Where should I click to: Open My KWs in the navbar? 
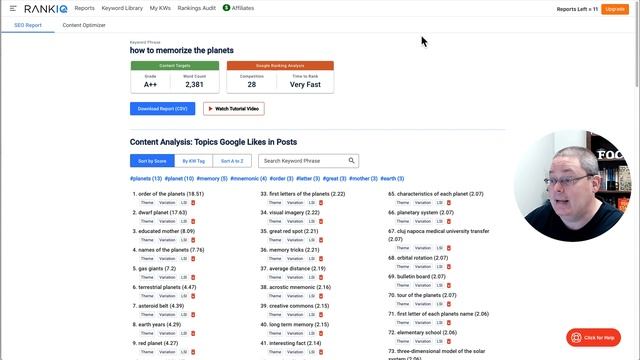click(160, 8)
